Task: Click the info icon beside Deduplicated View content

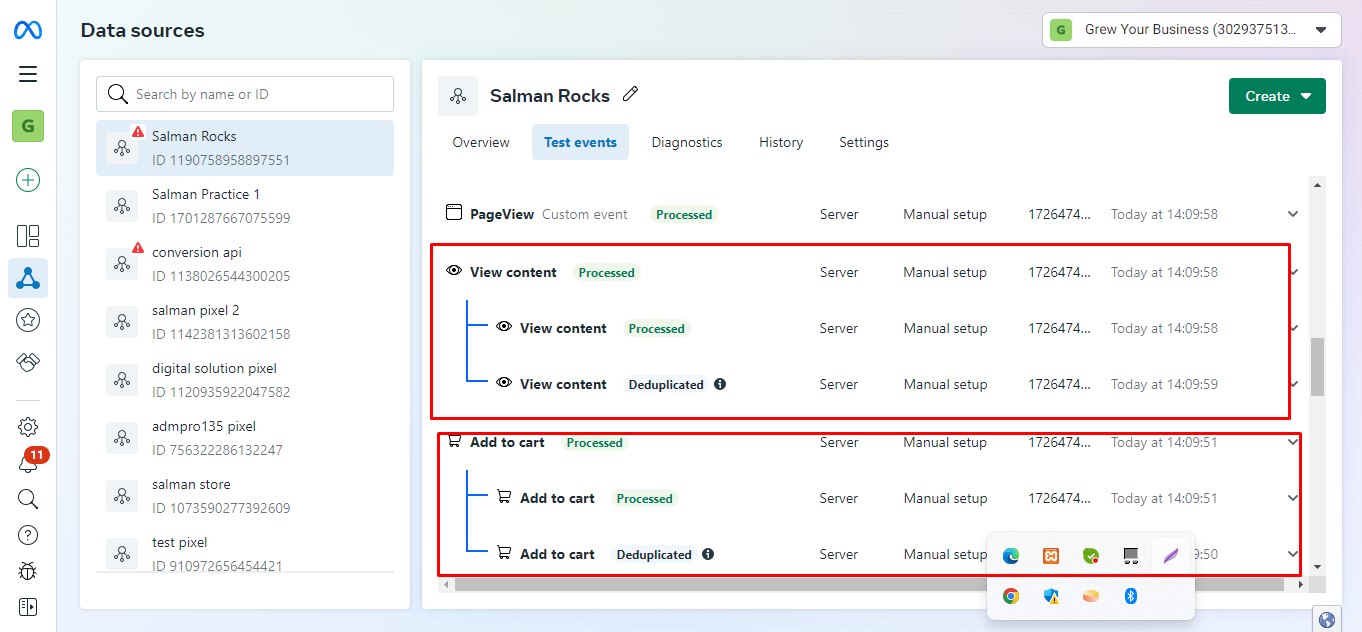Action: pos(720,384)
